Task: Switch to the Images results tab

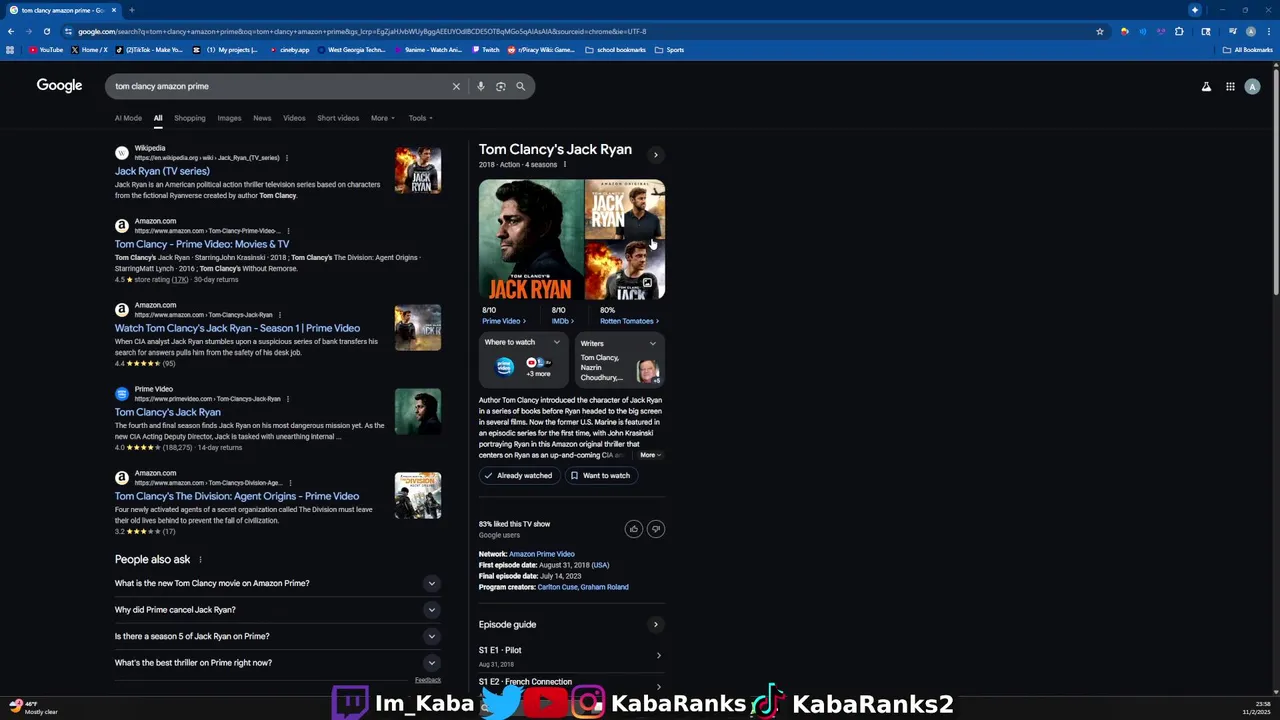Action: 229,118
